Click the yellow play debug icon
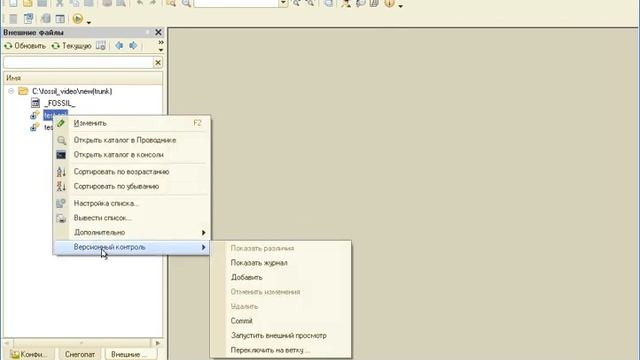Screen dimensions: 640x360 point(78,19)
